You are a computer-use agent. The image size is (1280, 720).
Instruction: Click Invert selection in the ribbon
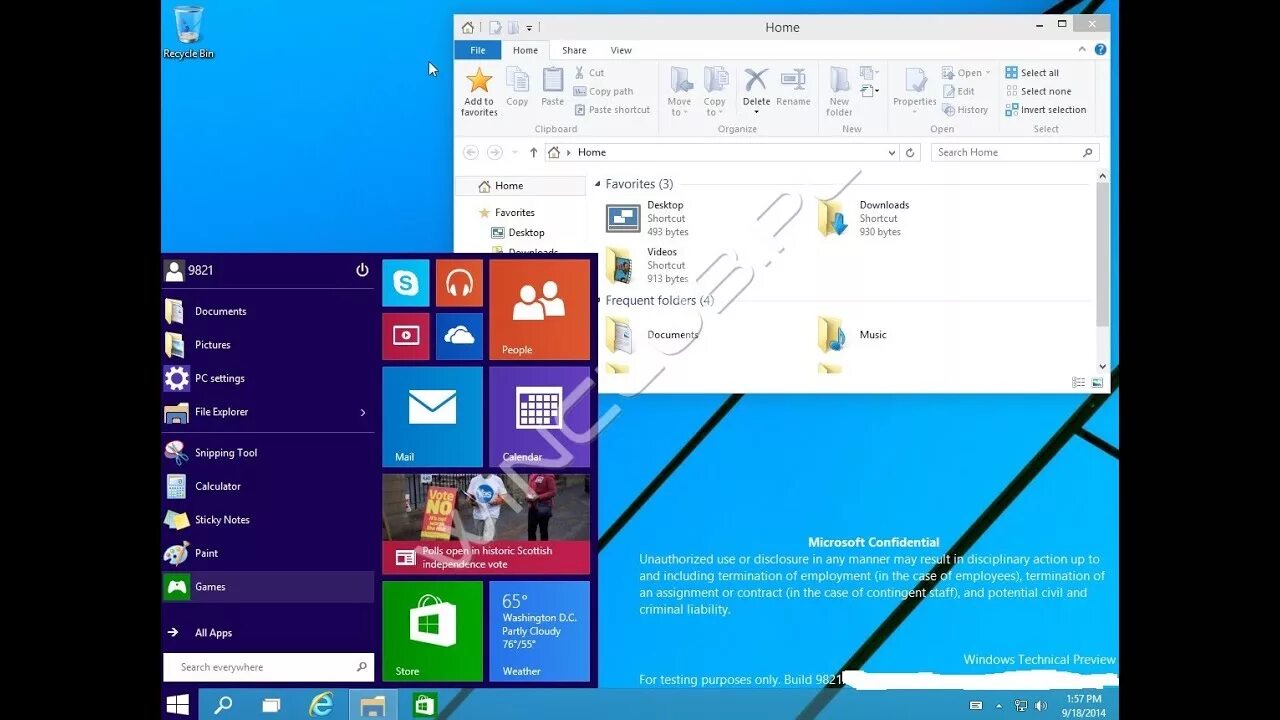(1046, 110)
